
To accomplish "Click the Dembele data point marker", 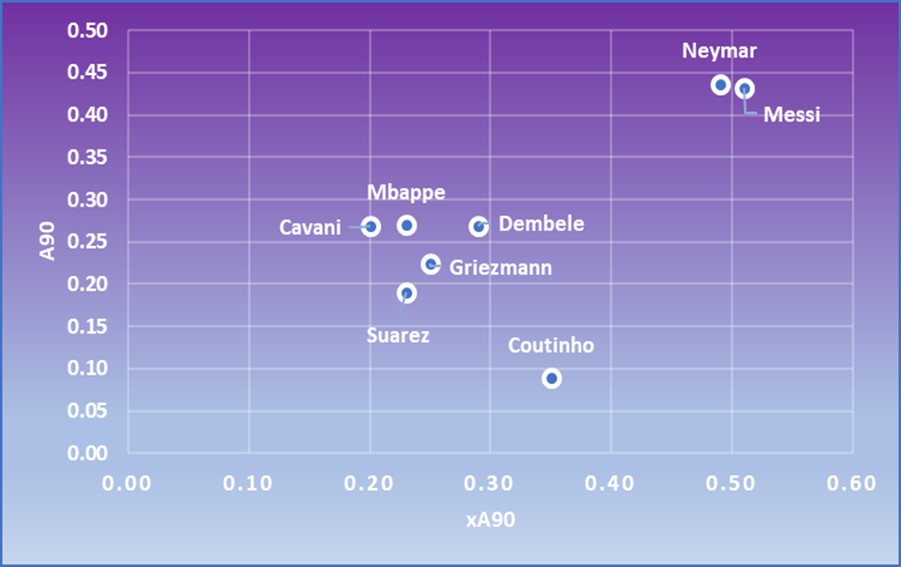I will click(479, 227).
